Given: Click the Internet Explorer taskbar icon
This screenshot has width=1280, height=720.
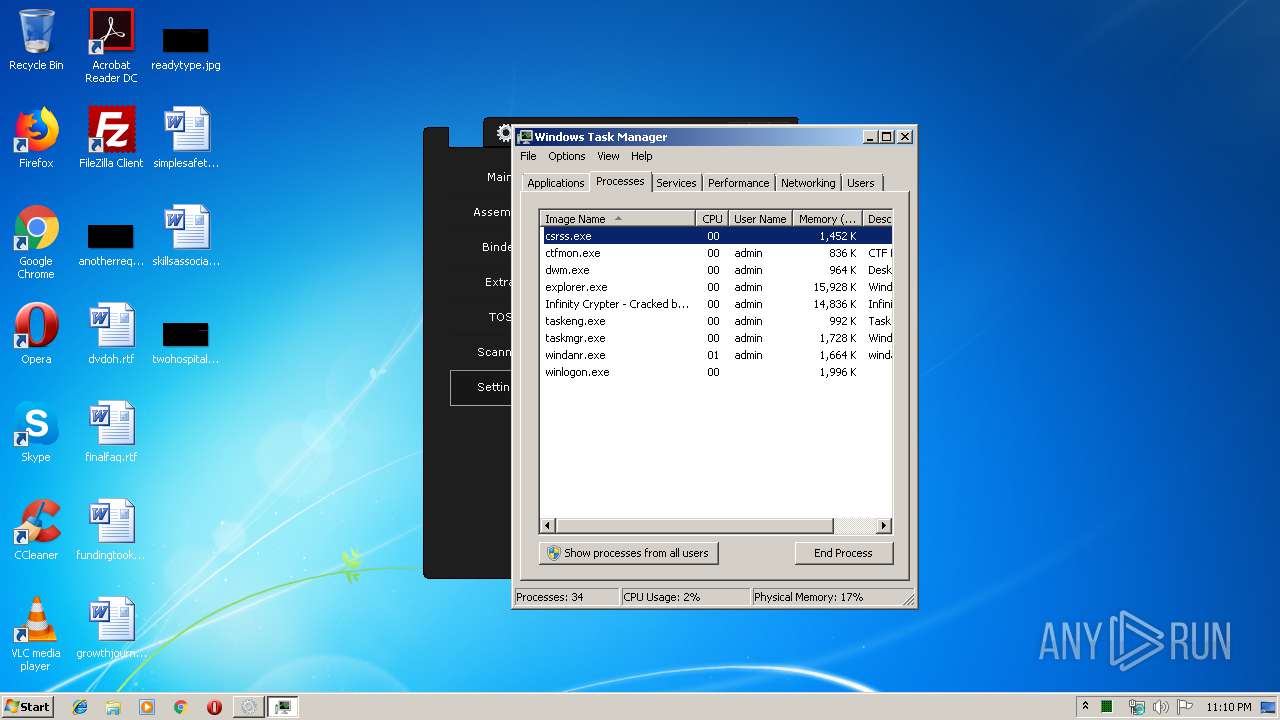Looking at the screenshot, I should pyautogui.click(x=80, y=707).
